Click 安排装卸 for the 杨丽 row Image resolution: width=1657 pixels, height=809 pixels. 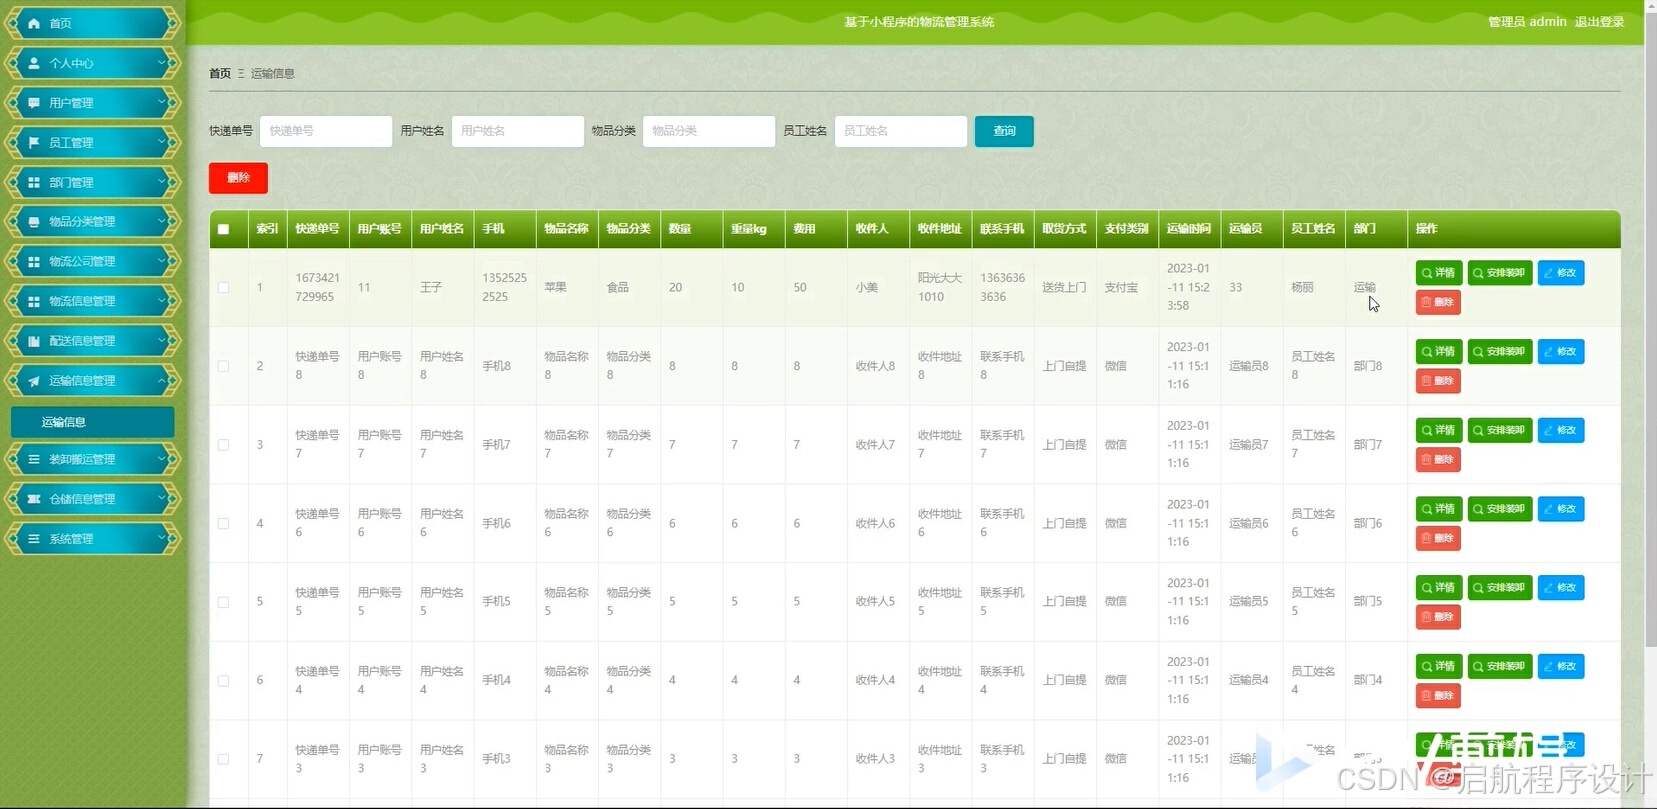tap(1500, 273)
